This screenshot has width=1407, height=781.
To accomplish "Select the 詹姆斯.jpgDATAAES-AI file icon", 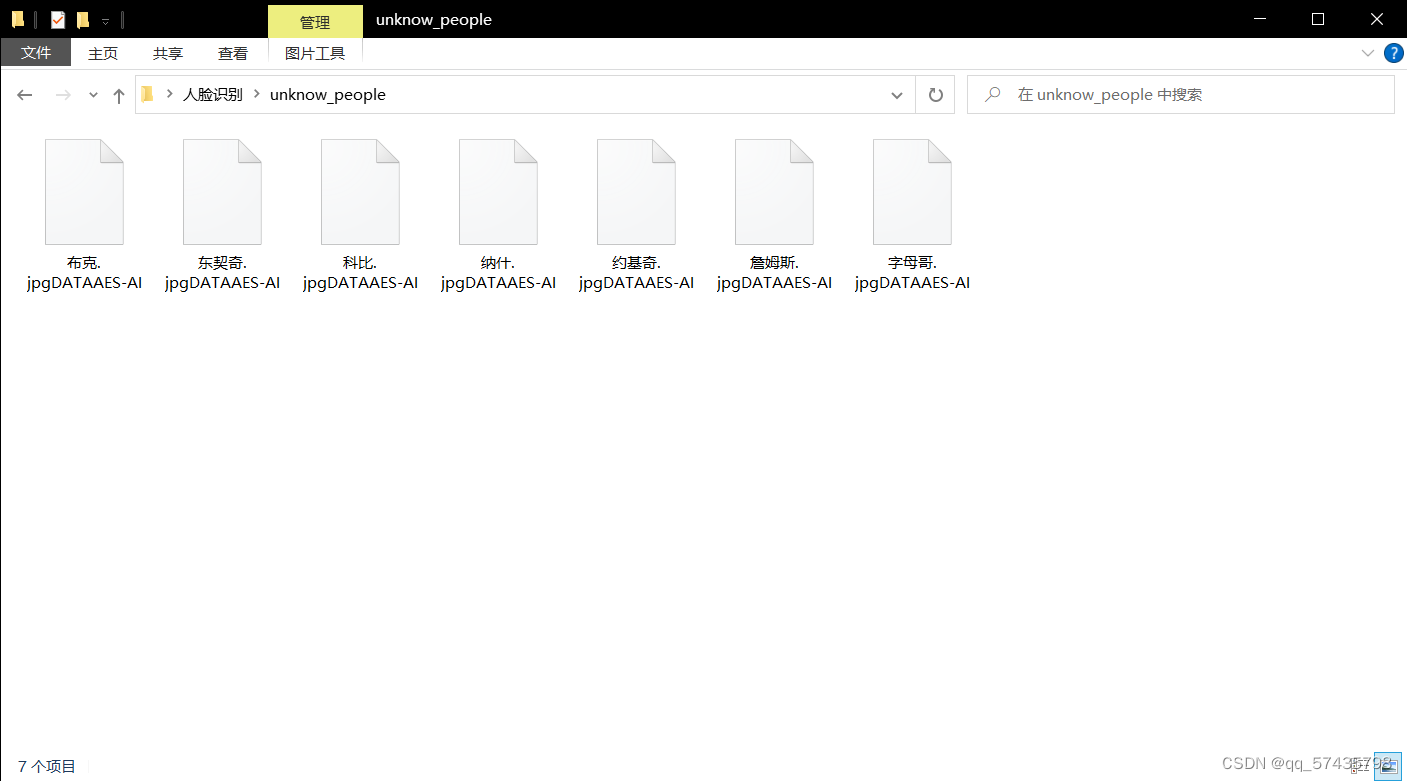I will 774,192.
